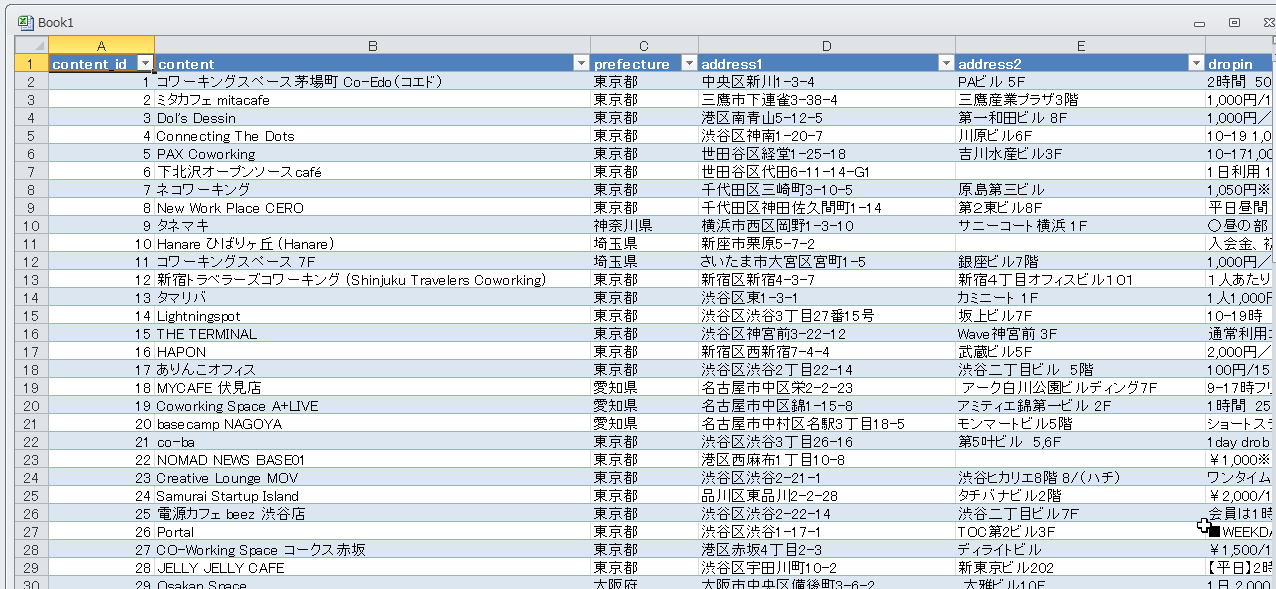The image size is (1276, 589).
Task: Click the Select All corner button
Action: pos(31,45)
